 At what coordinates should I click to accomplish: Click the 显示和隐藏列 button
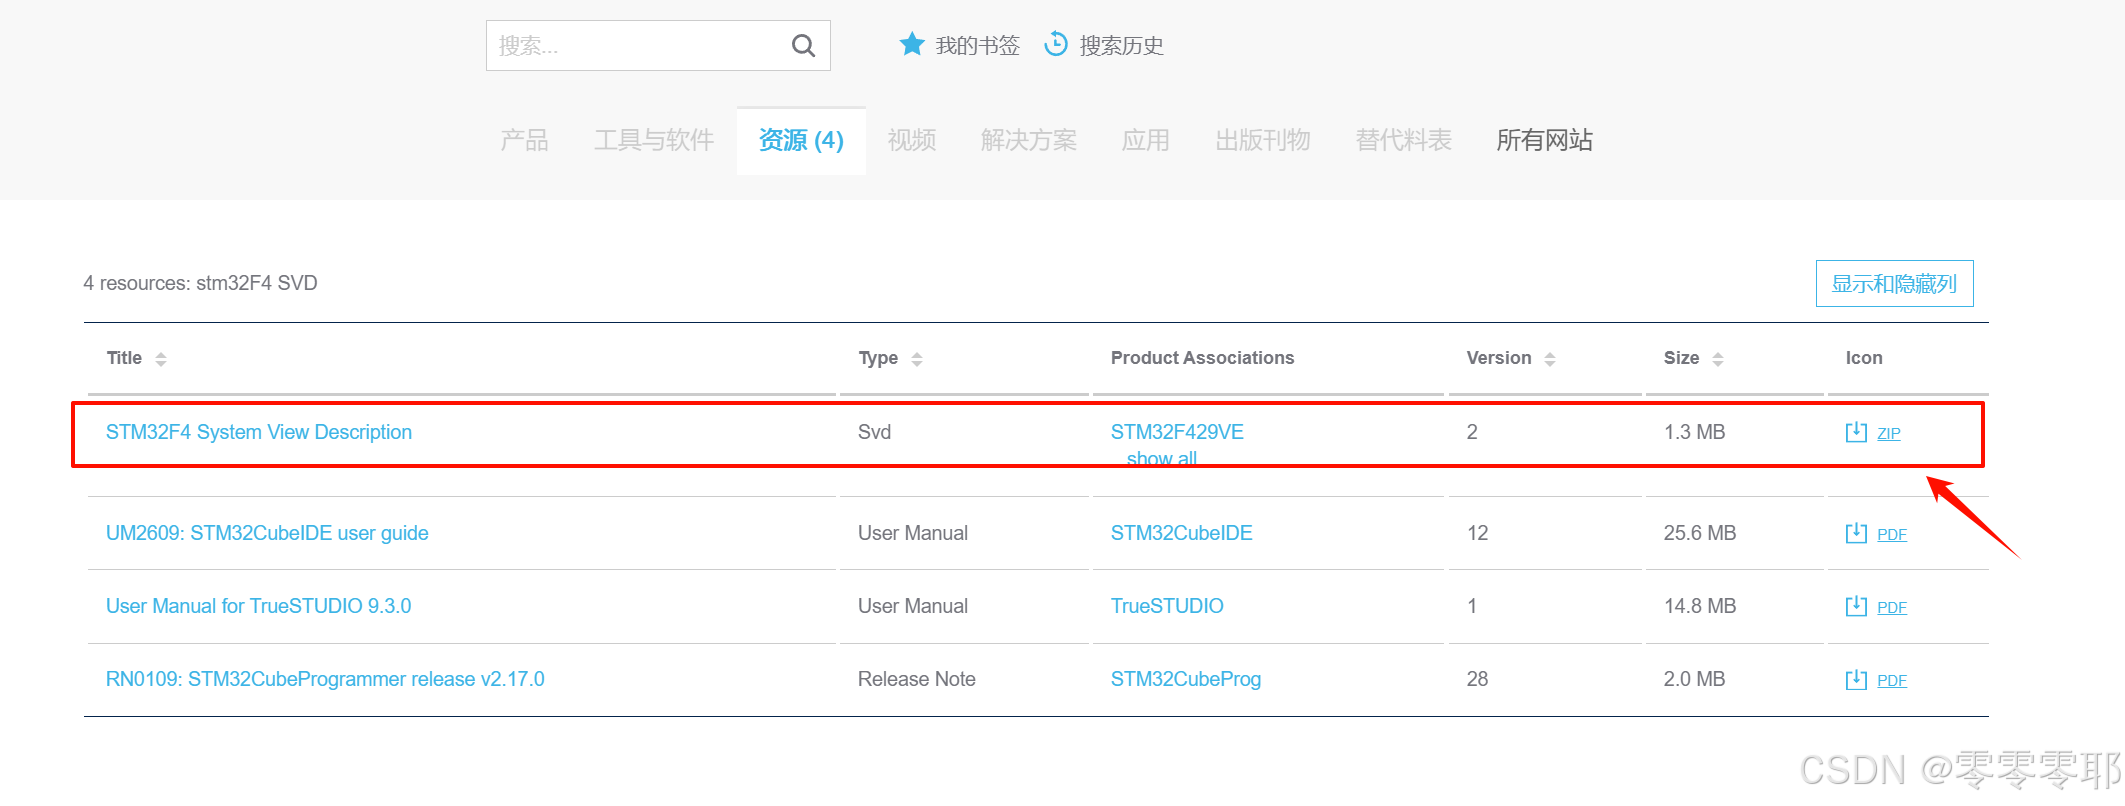[1894, 284]
